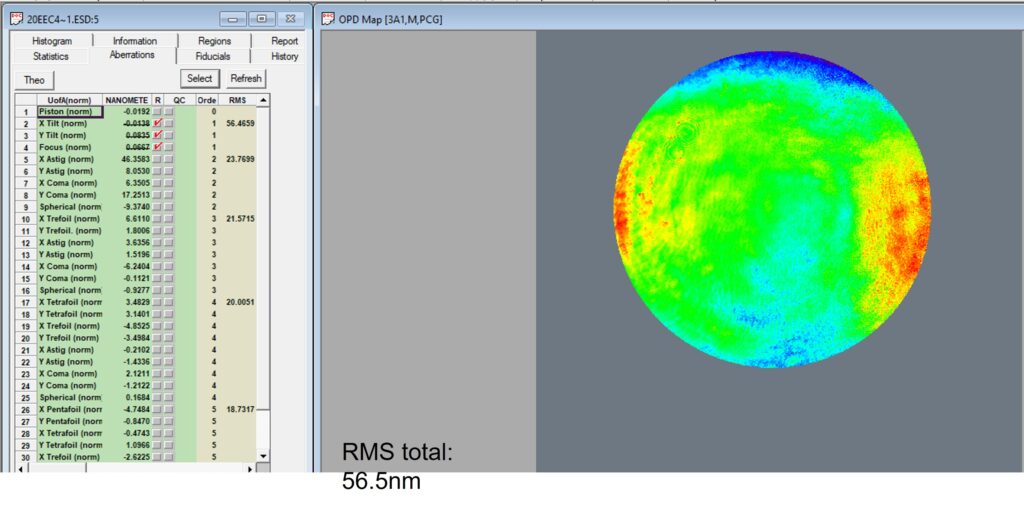Switch to the Histogram tab

tap(52, 41)
